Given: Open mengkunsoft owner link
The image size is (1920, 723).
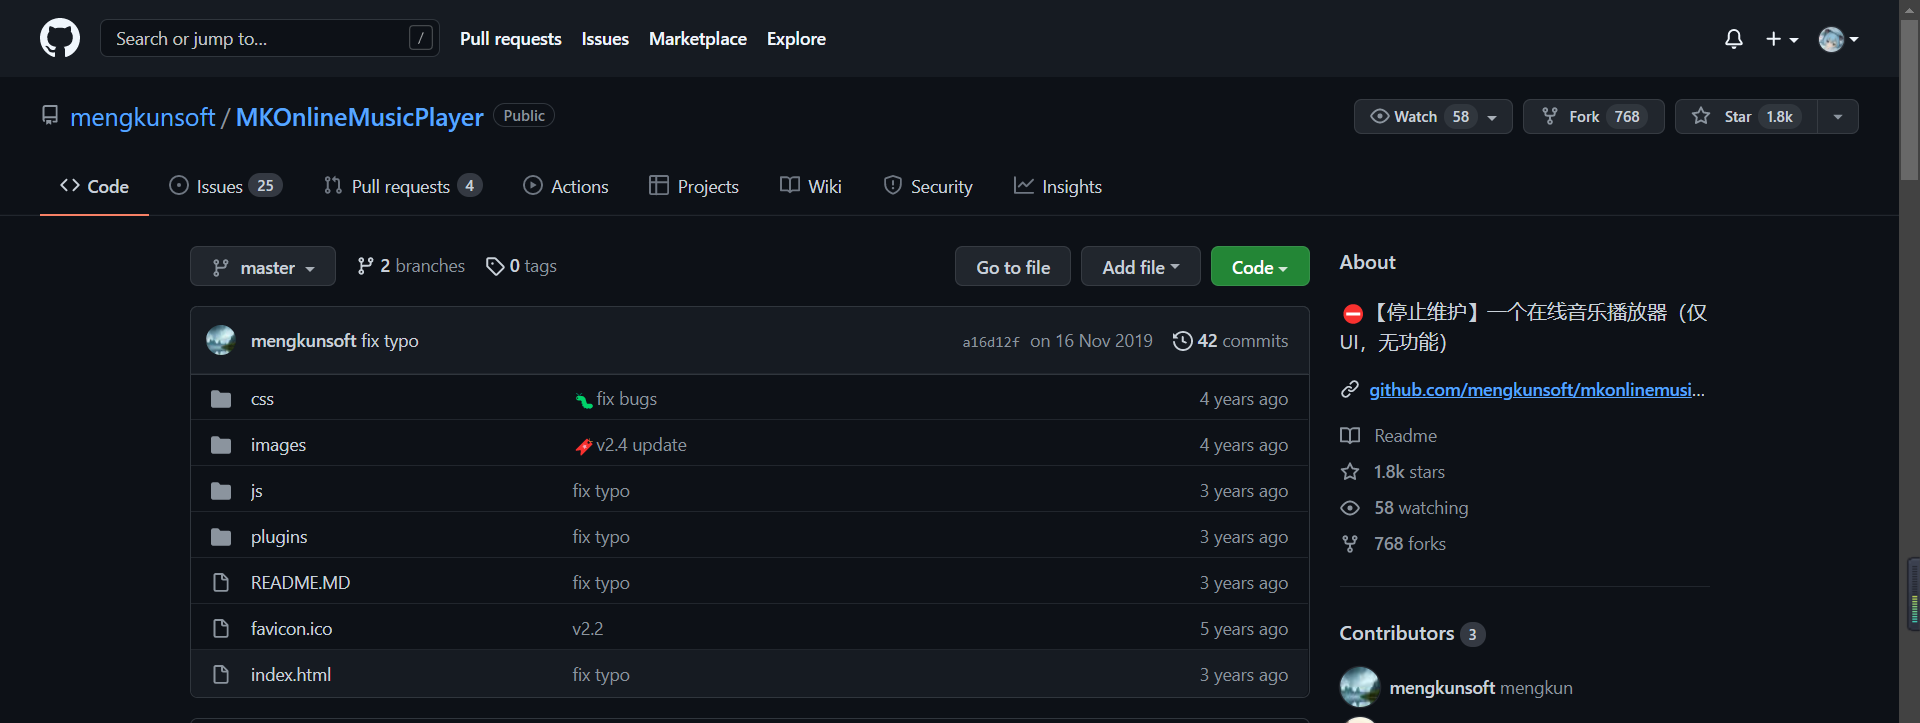Looking at the screenshot, I should click(143, 117).
